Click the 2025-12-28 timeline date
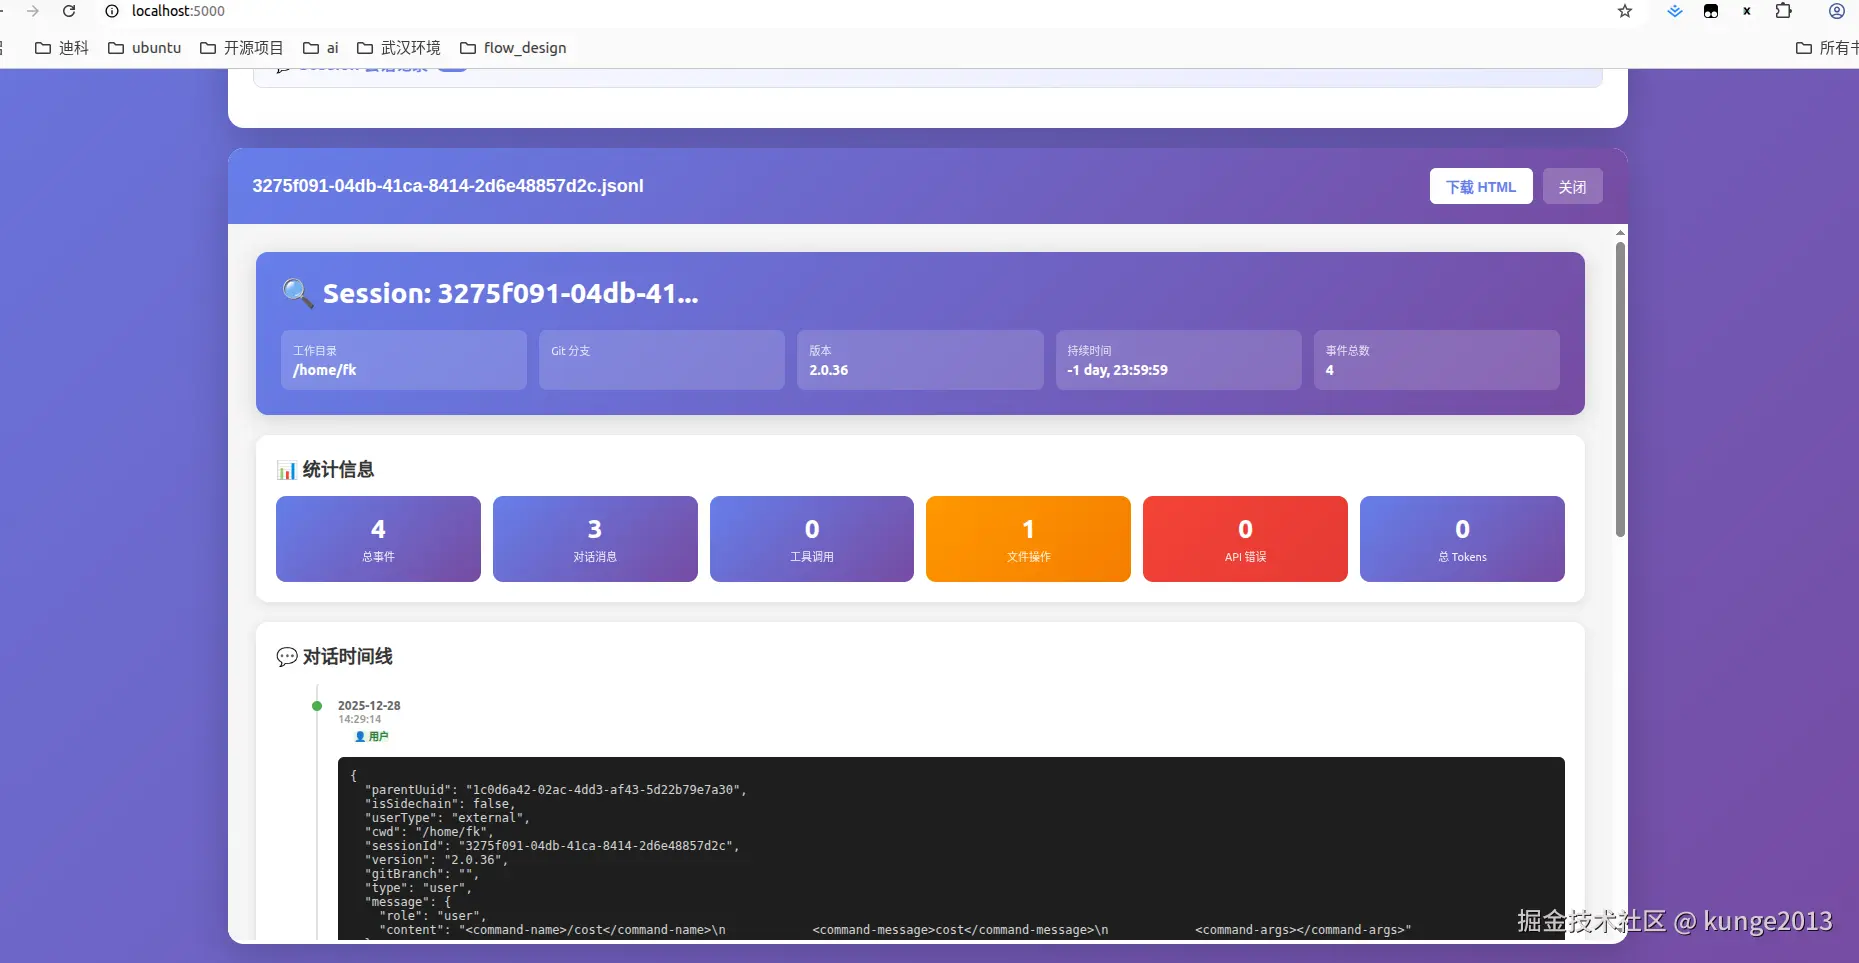 (369, 706)
